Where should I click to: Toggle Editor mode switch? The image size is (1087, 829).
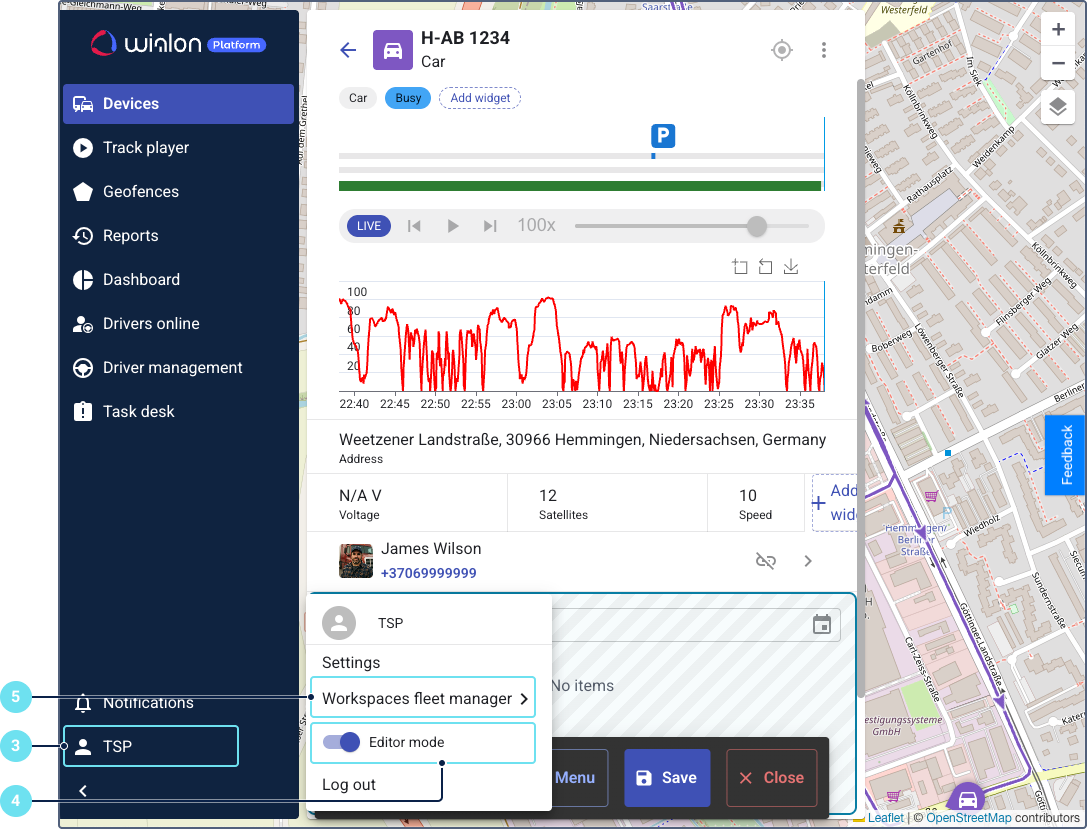tap(342, 742)
